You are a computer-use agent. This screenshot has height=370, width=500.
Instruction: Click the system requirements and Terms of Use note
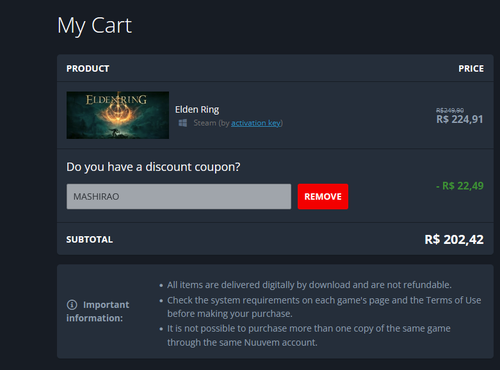click(x=324, y=307)
